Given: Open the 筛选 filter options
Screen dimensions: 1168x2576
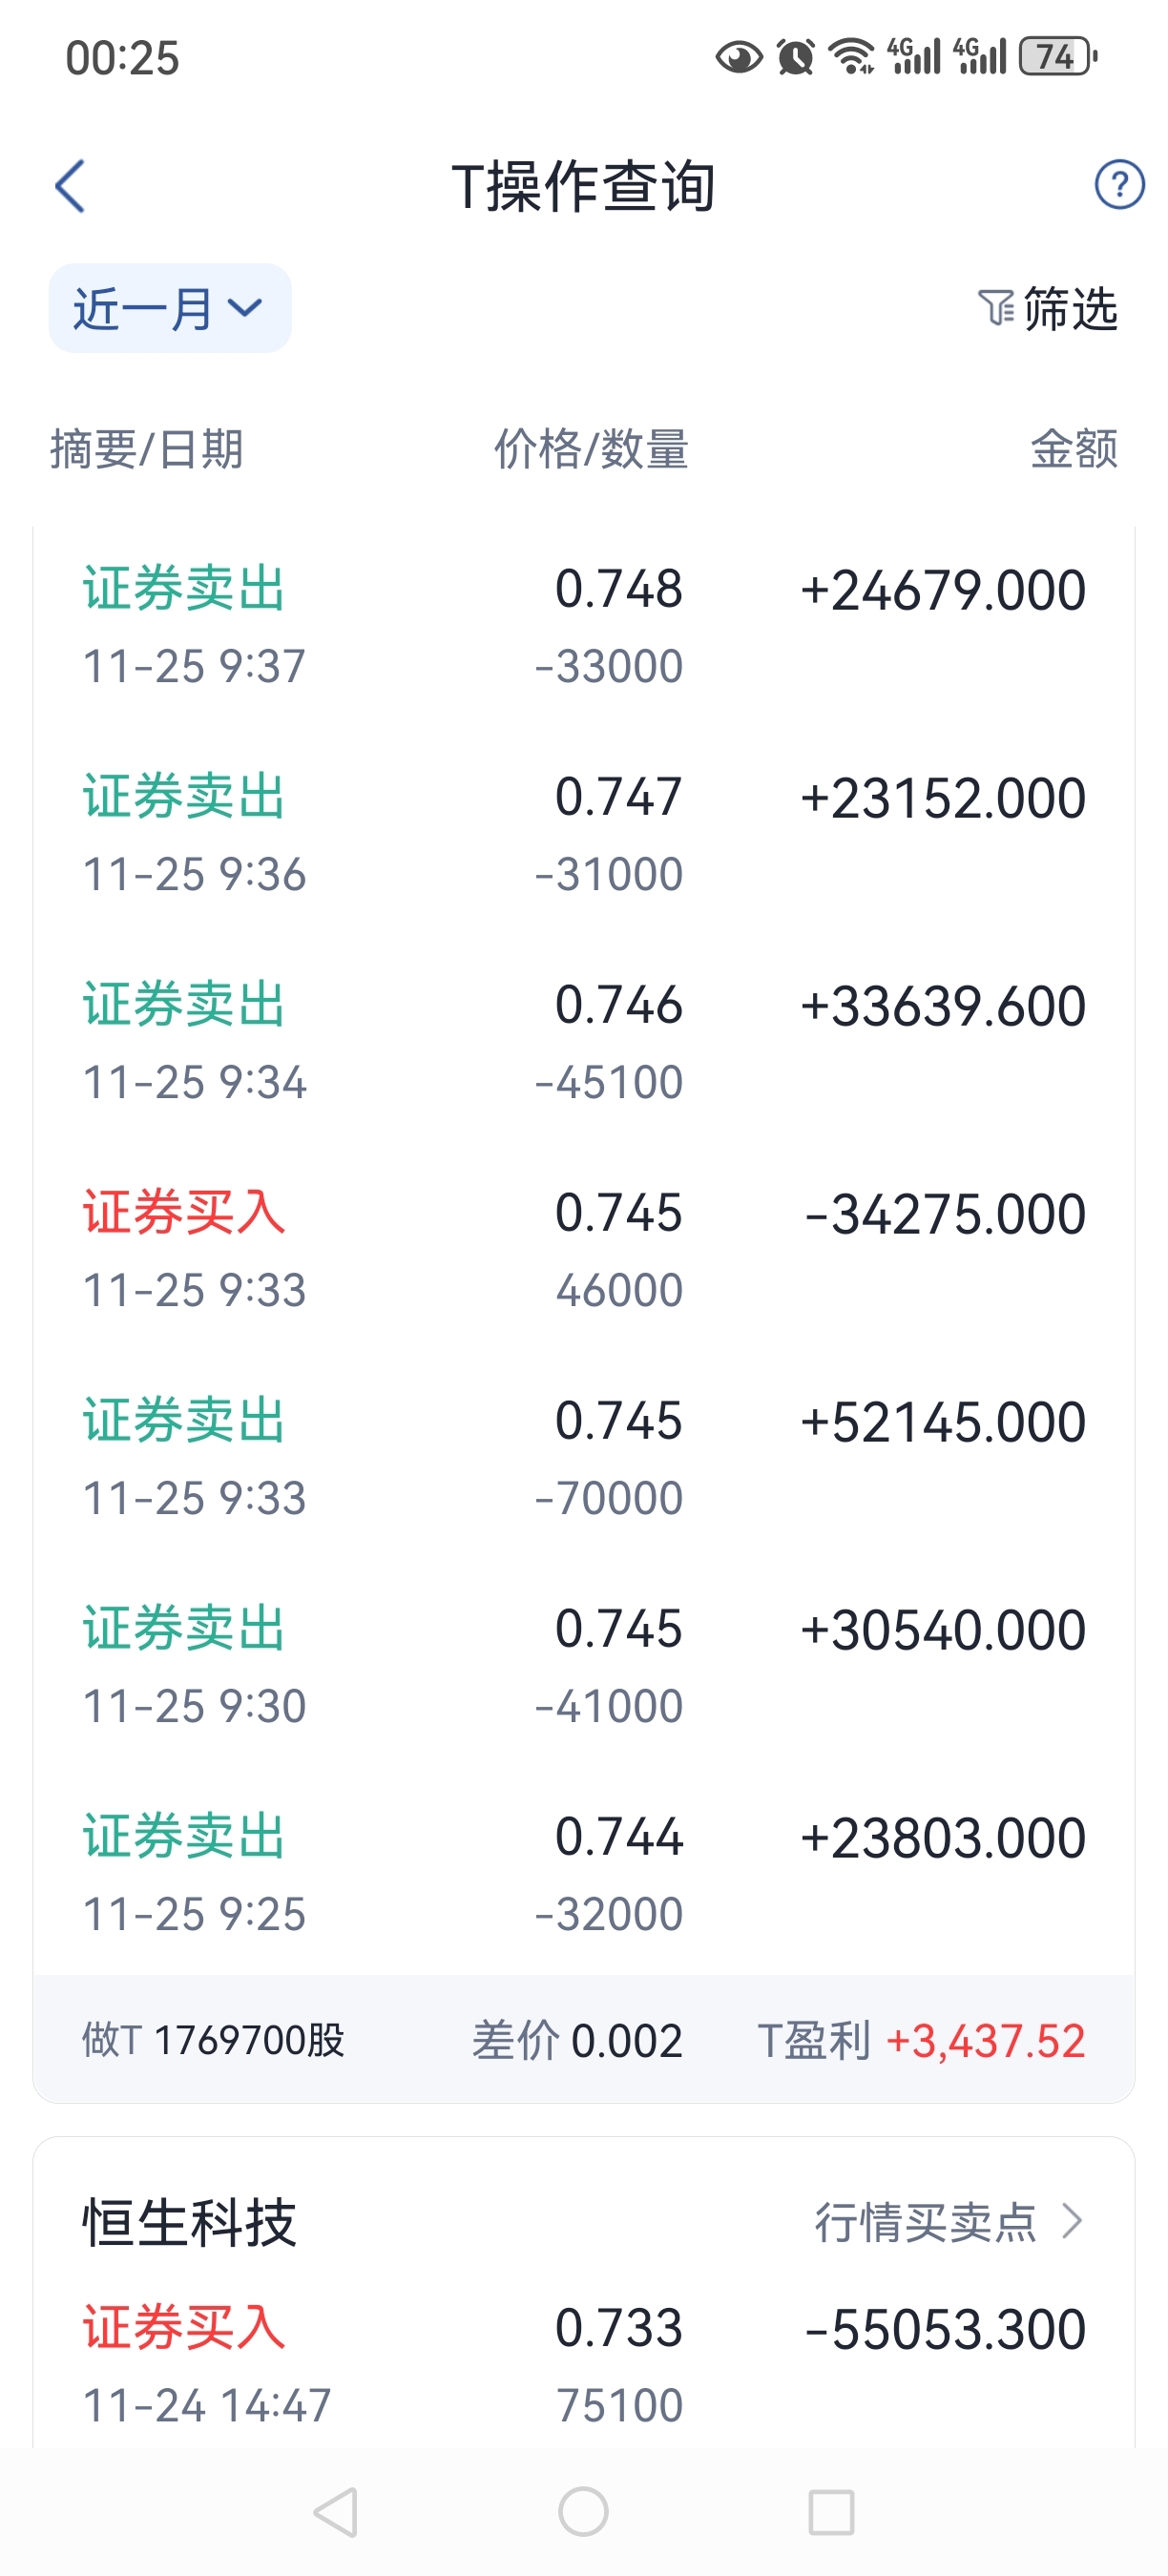Looking at the screenshot, I should [x=1068, y=308].
